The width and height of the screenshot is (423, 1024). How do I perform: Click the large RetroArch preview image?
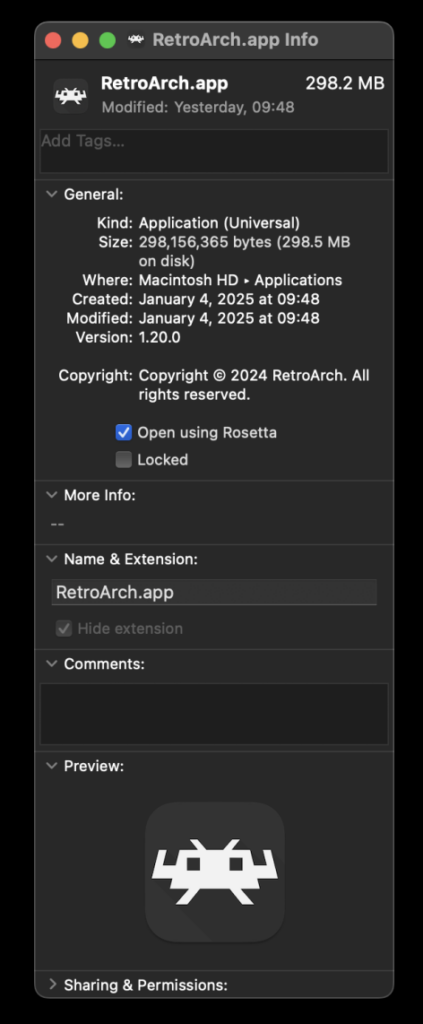click(215, 872)
